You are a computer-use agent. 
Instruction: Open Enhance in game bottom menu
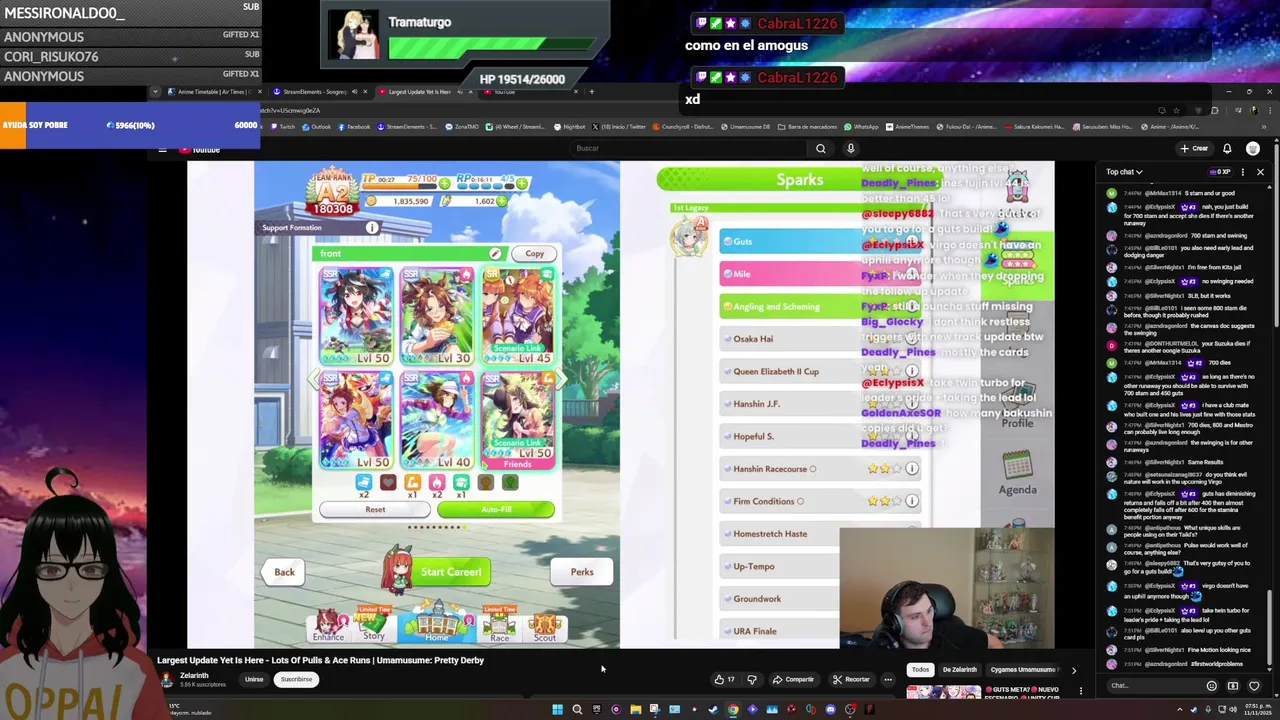click(x=328, y=626)
